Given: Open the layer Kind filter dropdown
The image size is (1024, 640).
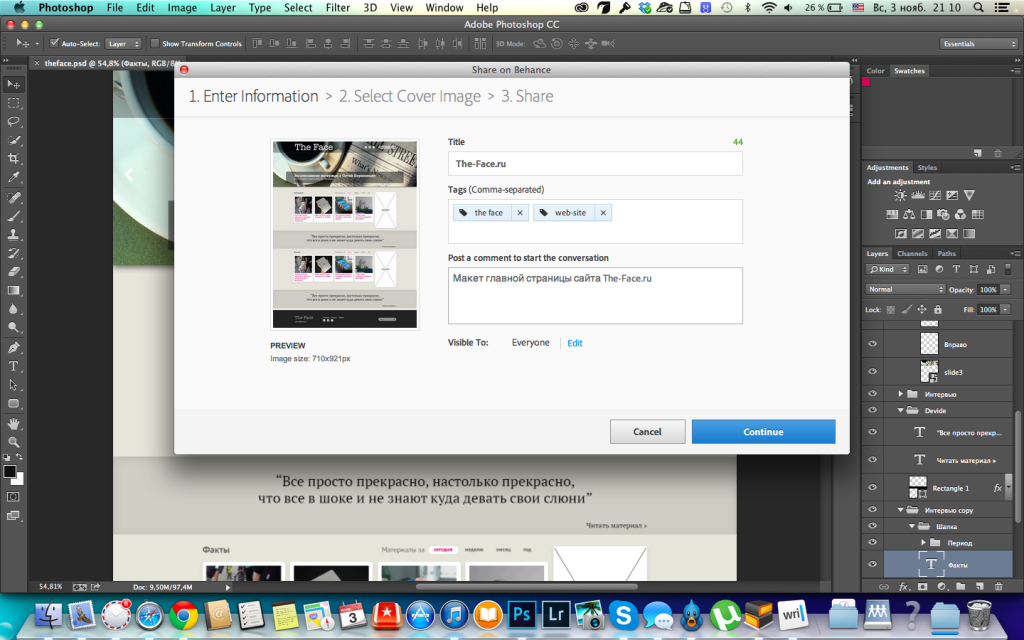Looking at the screenshot, I should [x=888, y=269].
